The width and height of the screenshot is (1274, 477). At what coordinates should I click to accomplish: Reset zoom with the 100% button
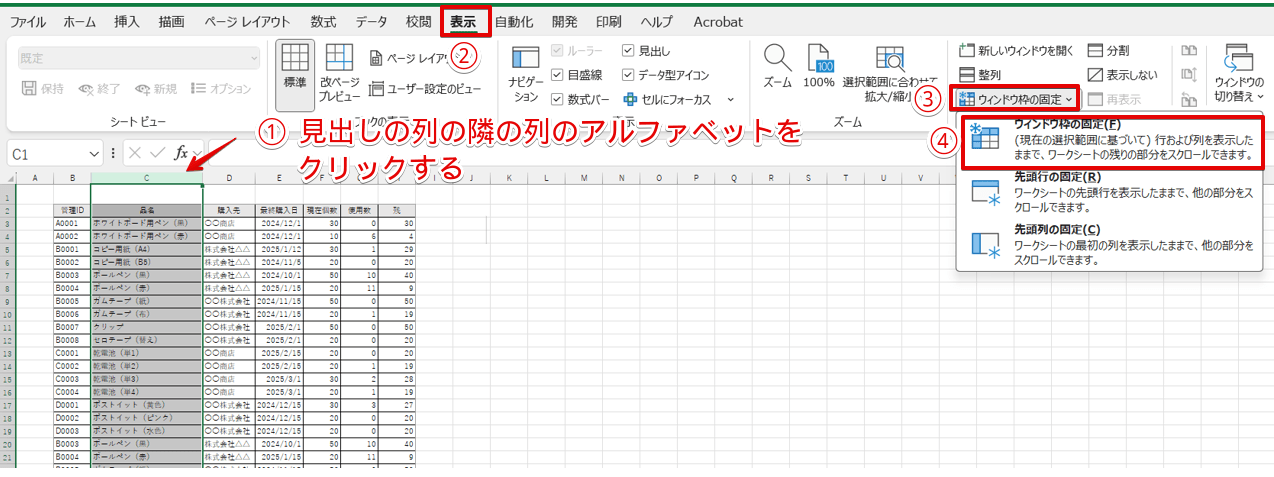pyautogui.click(x=819, y=66)
